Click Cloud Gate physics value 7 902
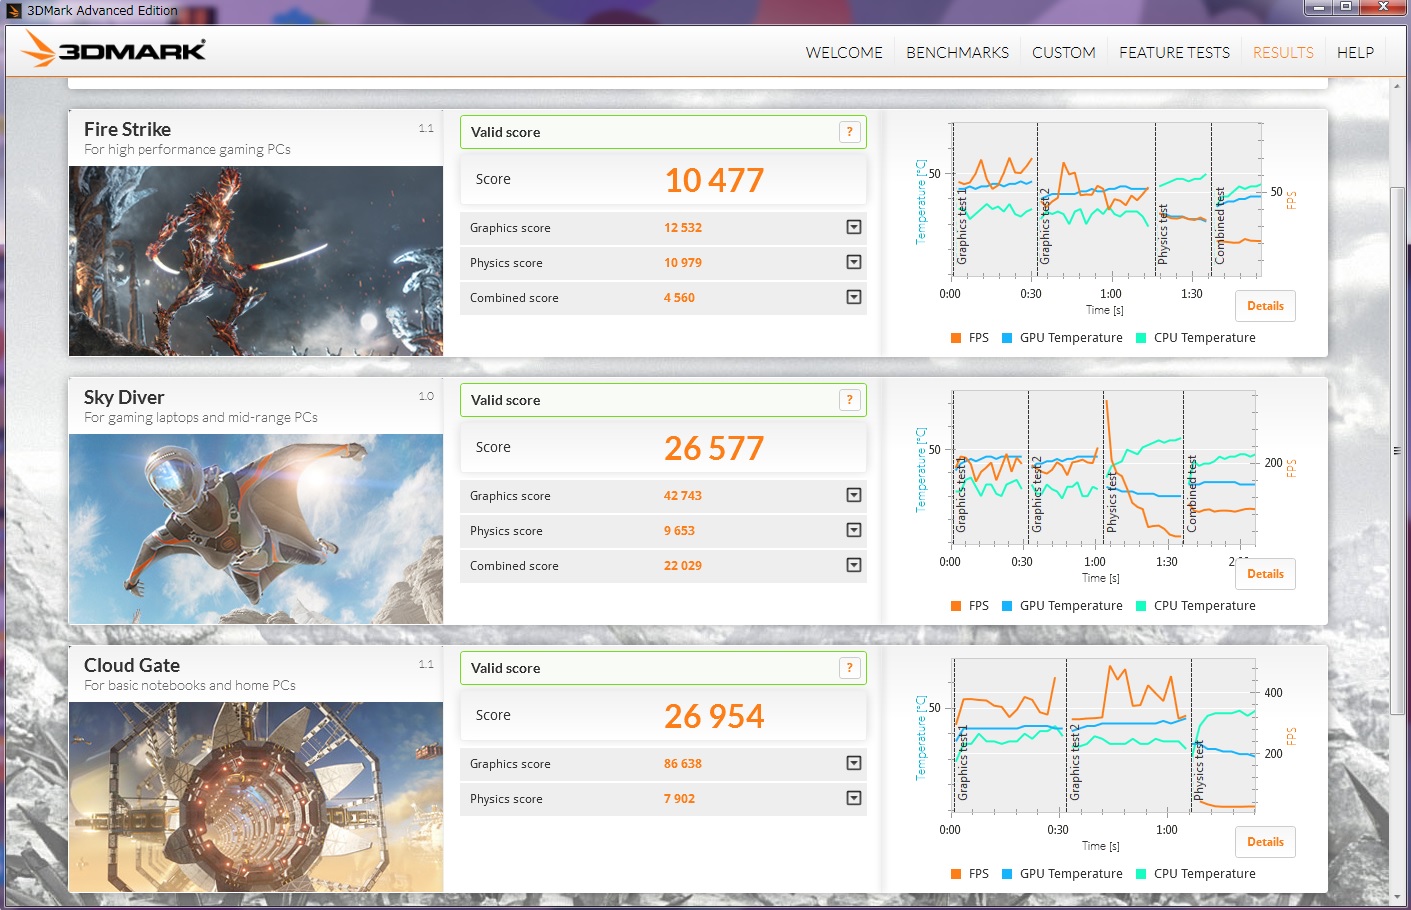This screenshot has height=910, width=1411. (x=679, y=799)
